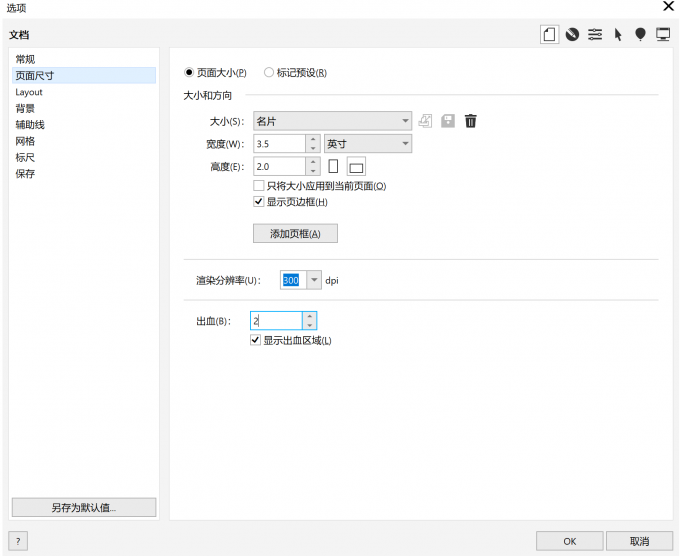Open the Customization sliders icon
This screenshot has width=680, height=556.
coord(595,34)
